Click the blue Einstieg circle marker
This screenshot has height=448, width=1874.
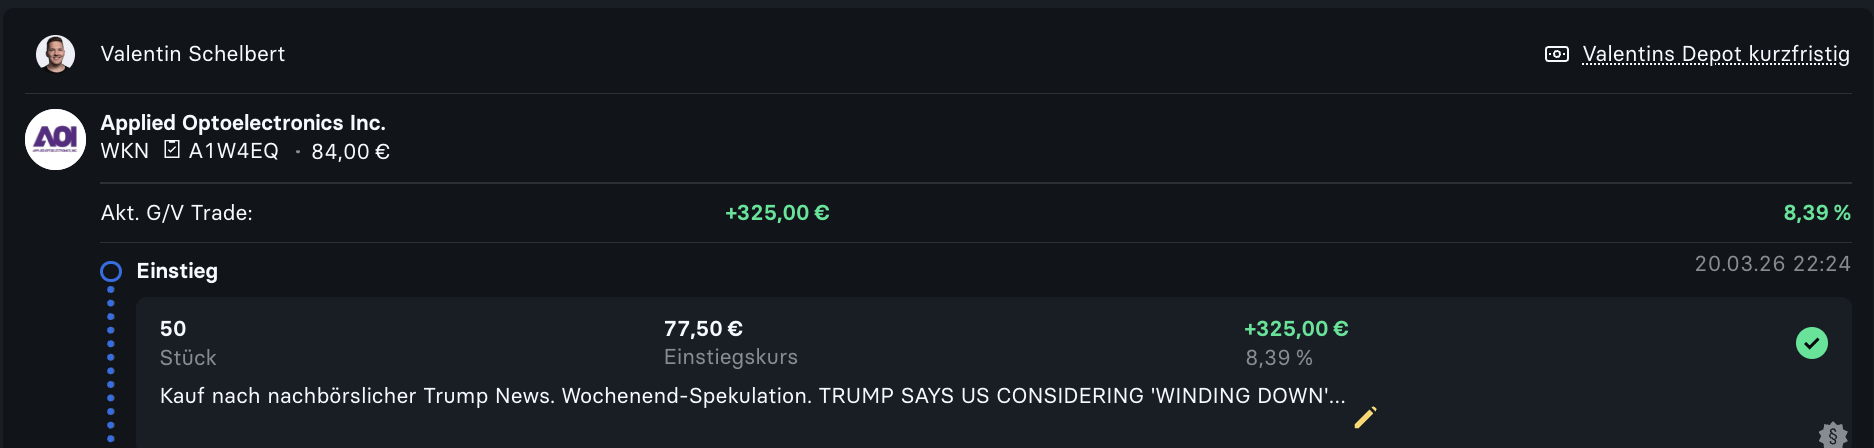(x=111, y=271)
